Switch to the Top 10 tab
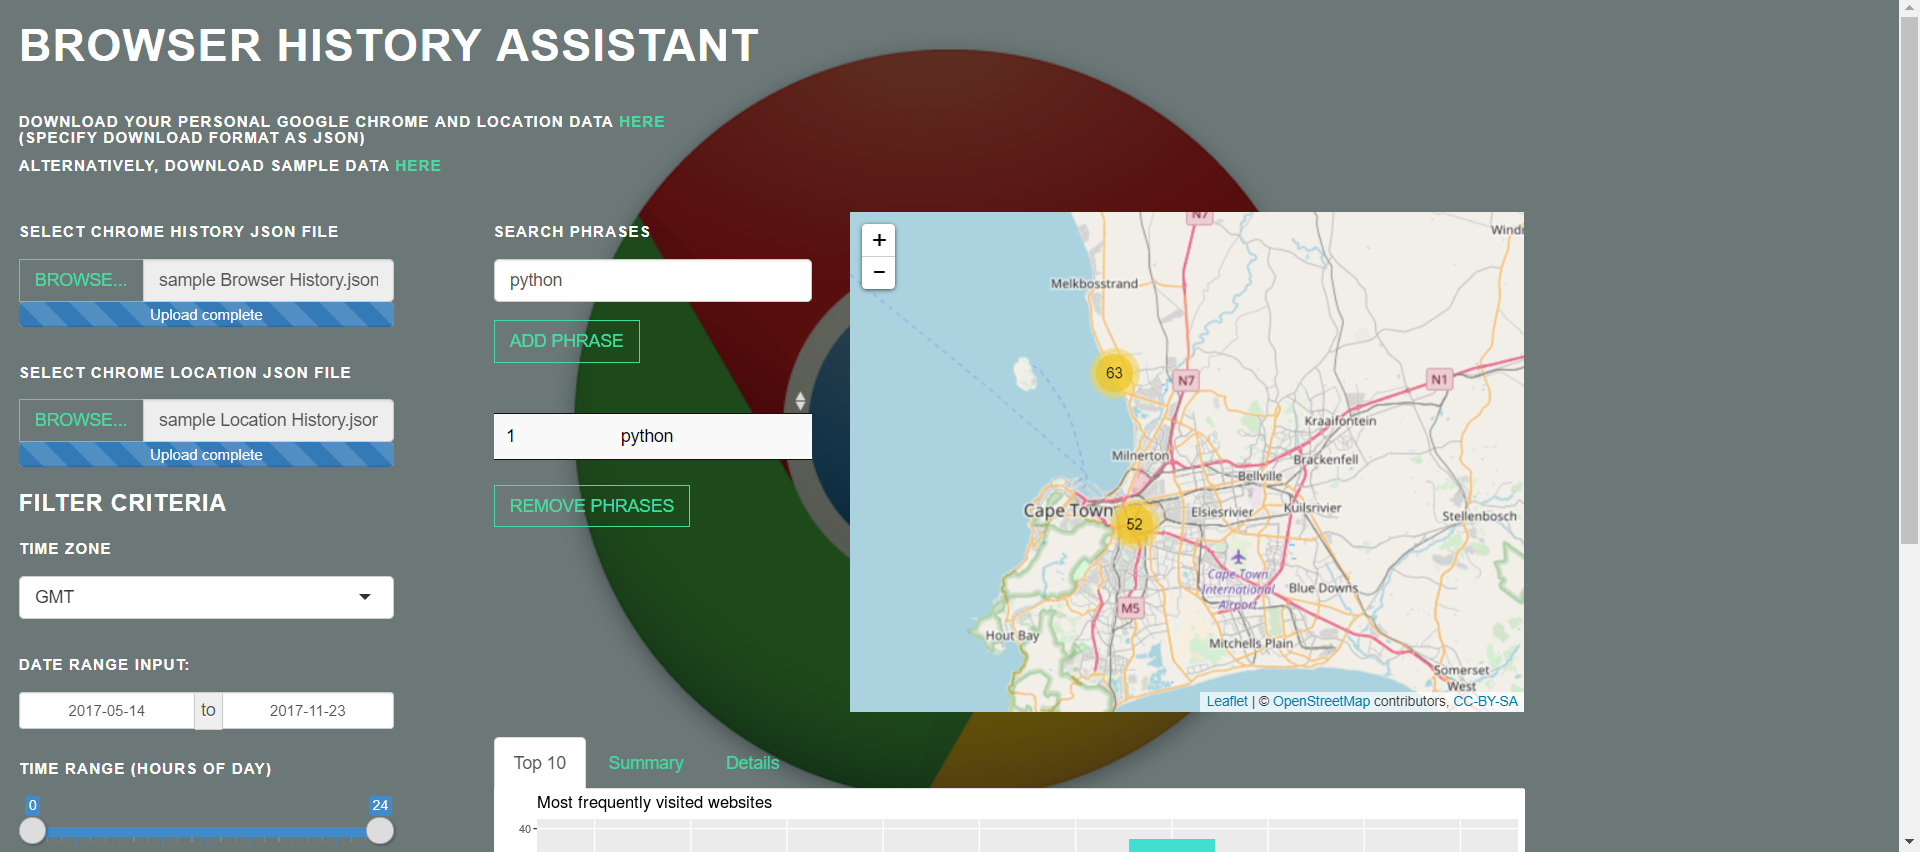1920x852 pixels. coord(540,763)
